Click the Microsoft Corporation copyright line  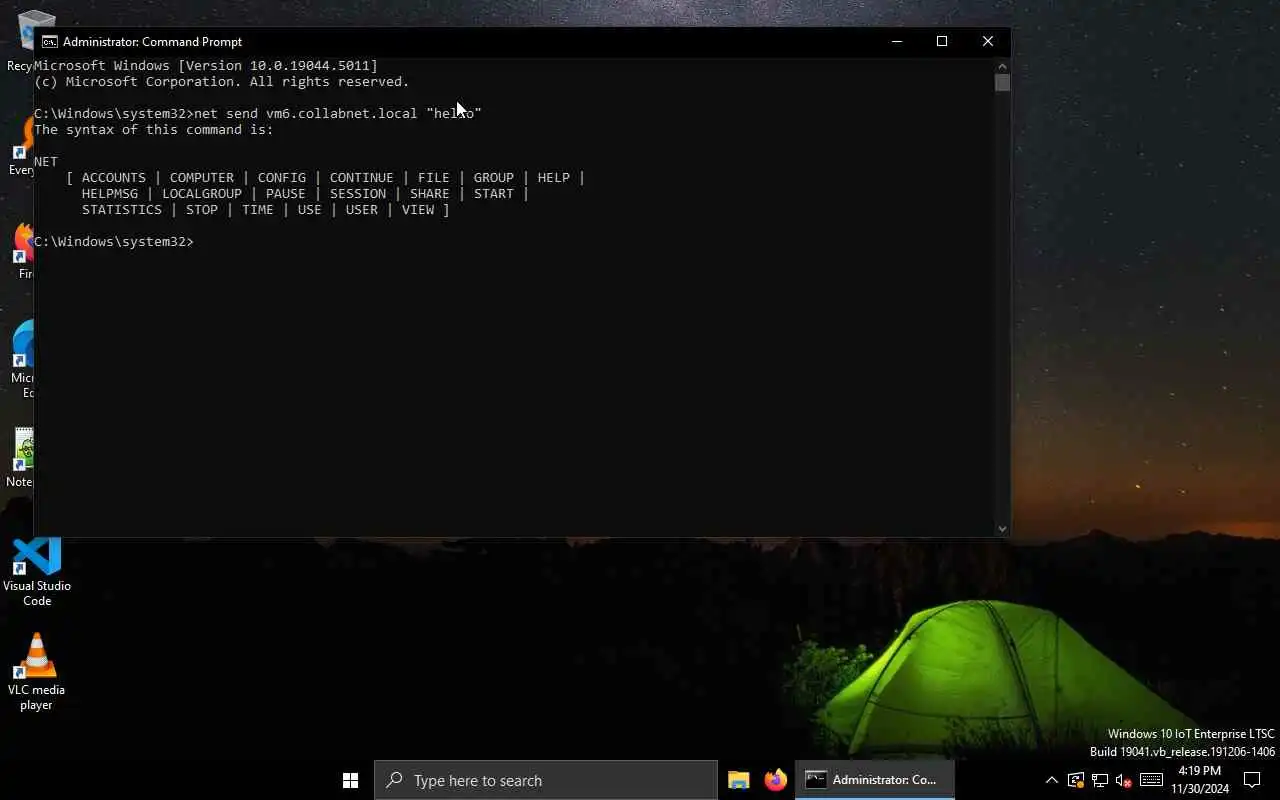click(222, 81)
